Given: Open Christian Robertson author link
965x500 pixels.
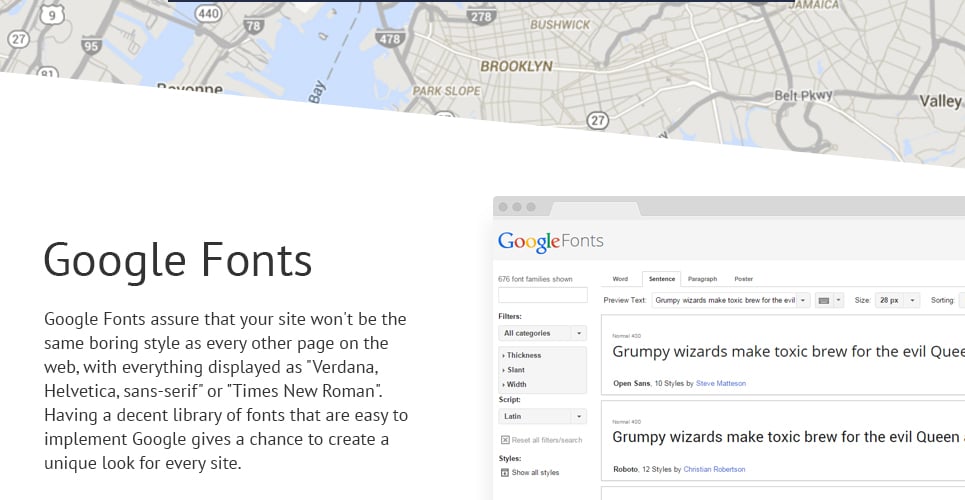Looking at the screenshot, I should point(714,469).
